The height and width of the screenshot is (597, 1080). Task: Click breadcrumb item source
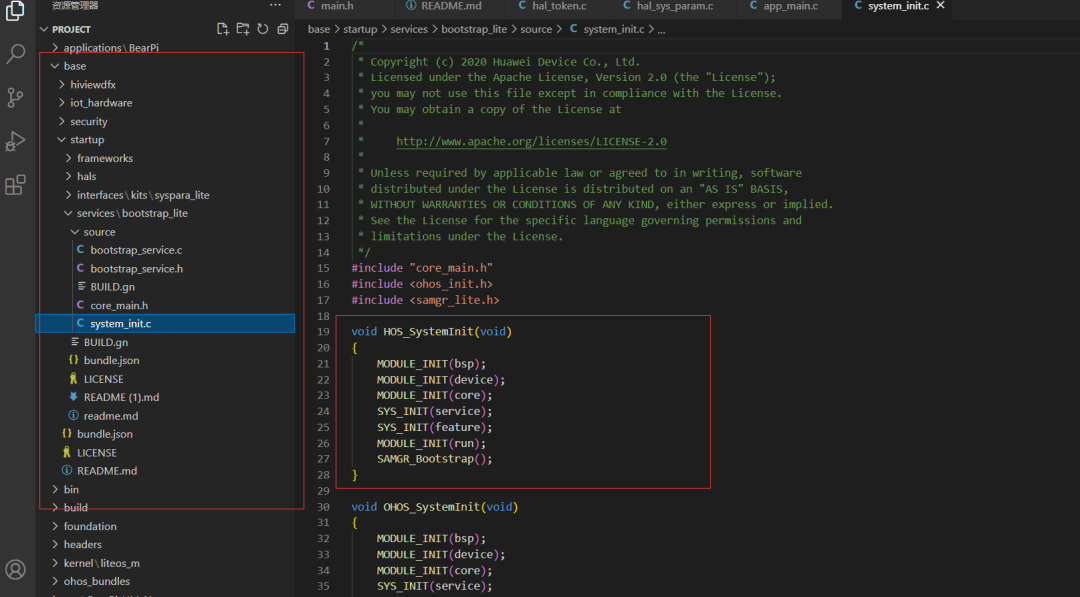pyautogui.click(x=536, y=29)
